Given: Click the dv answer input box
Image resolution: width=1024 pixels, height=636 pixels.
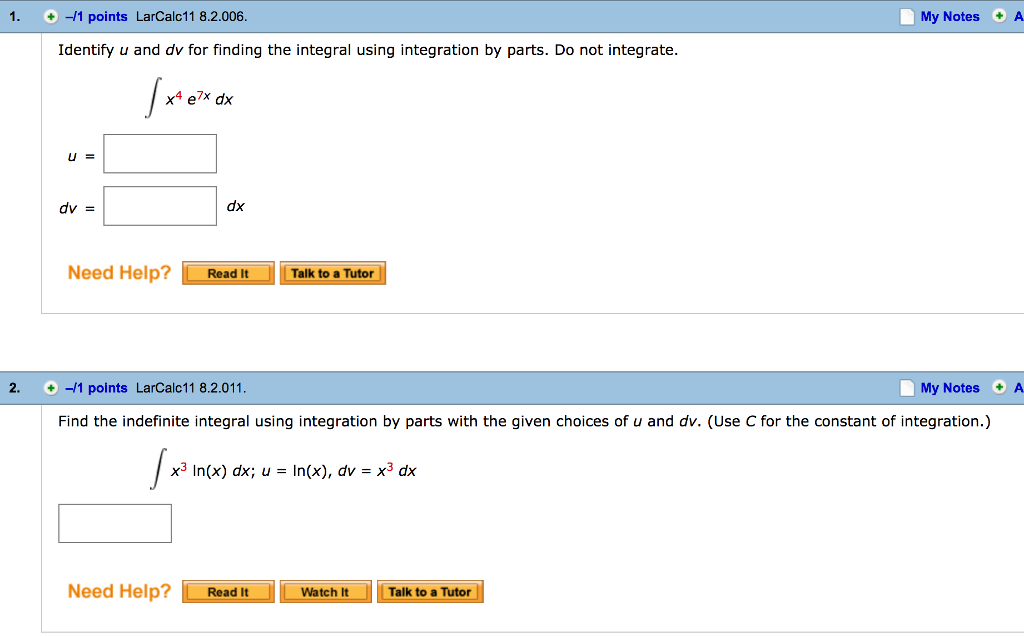Looking at the screenshot, I should click(160, 205).
